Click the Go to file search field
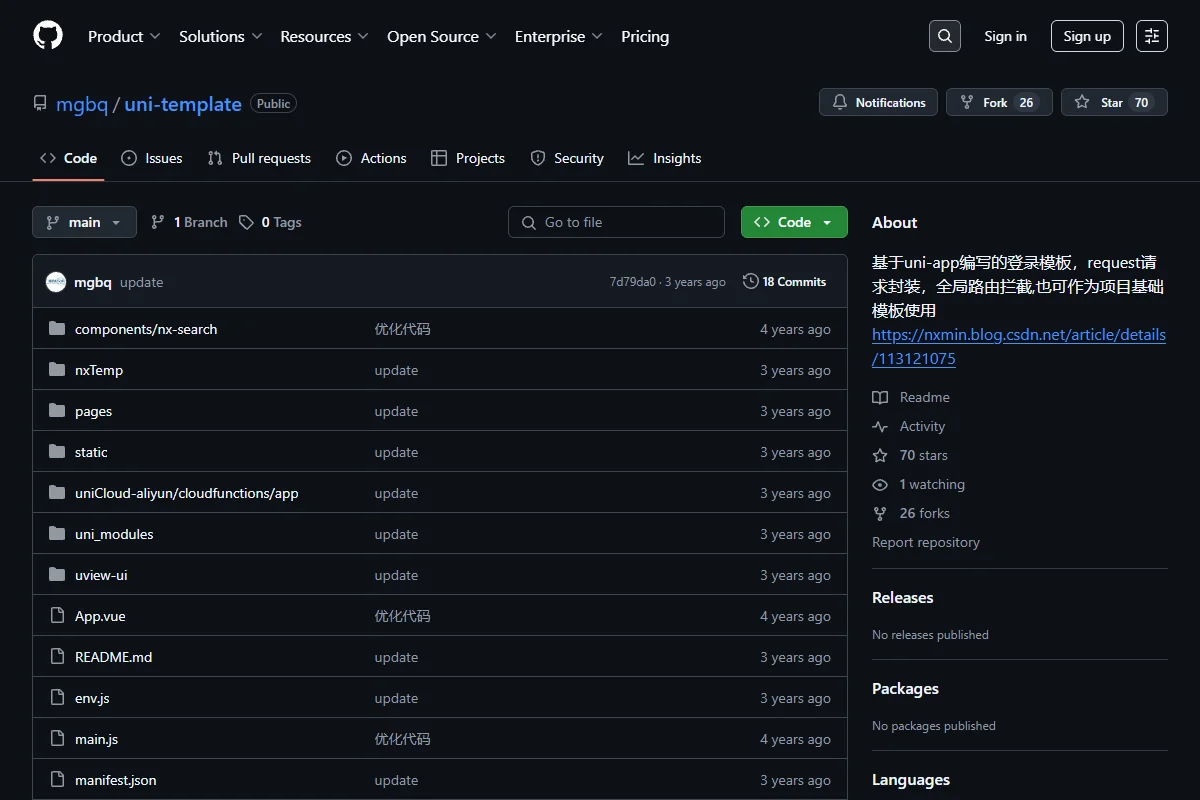This screenshot has width=1200, height=800. (x=616, y=222)
